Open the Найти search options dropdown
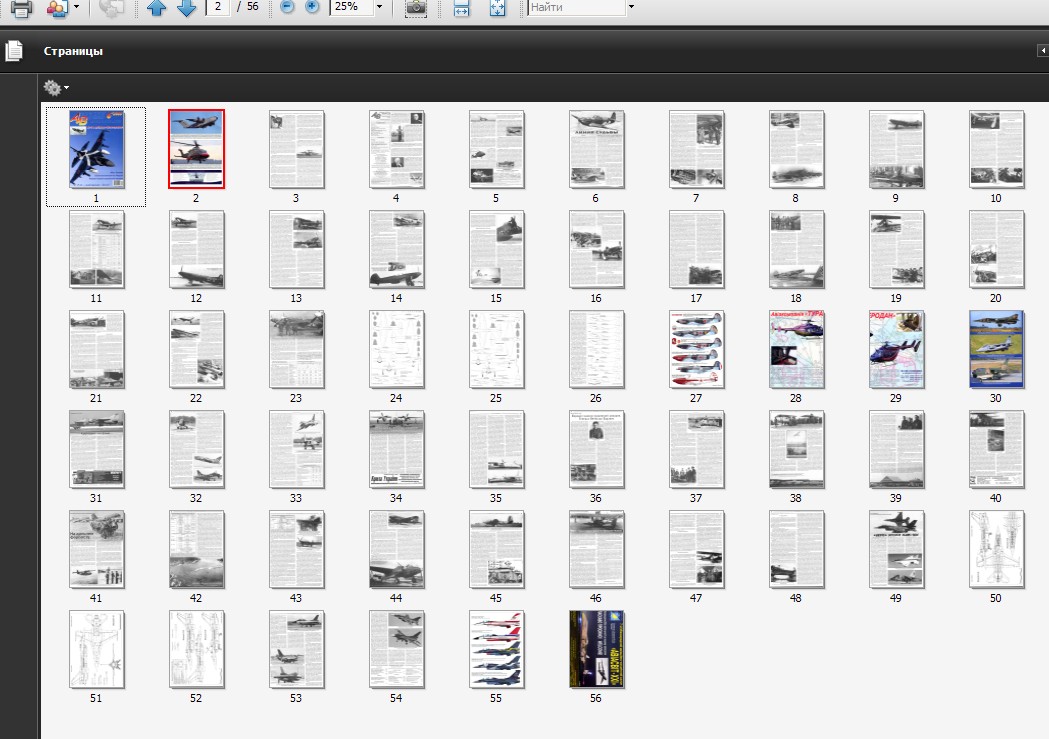 point(631,7)
